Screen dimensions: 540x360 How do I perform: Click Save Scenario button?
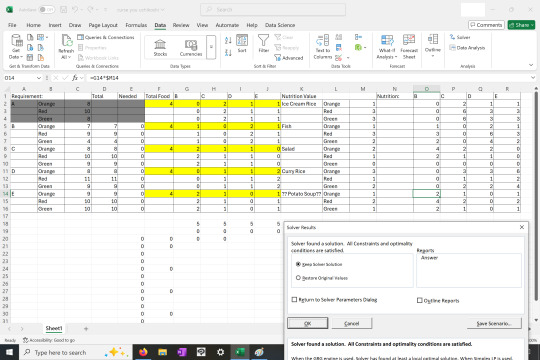[x=494, y=323]
